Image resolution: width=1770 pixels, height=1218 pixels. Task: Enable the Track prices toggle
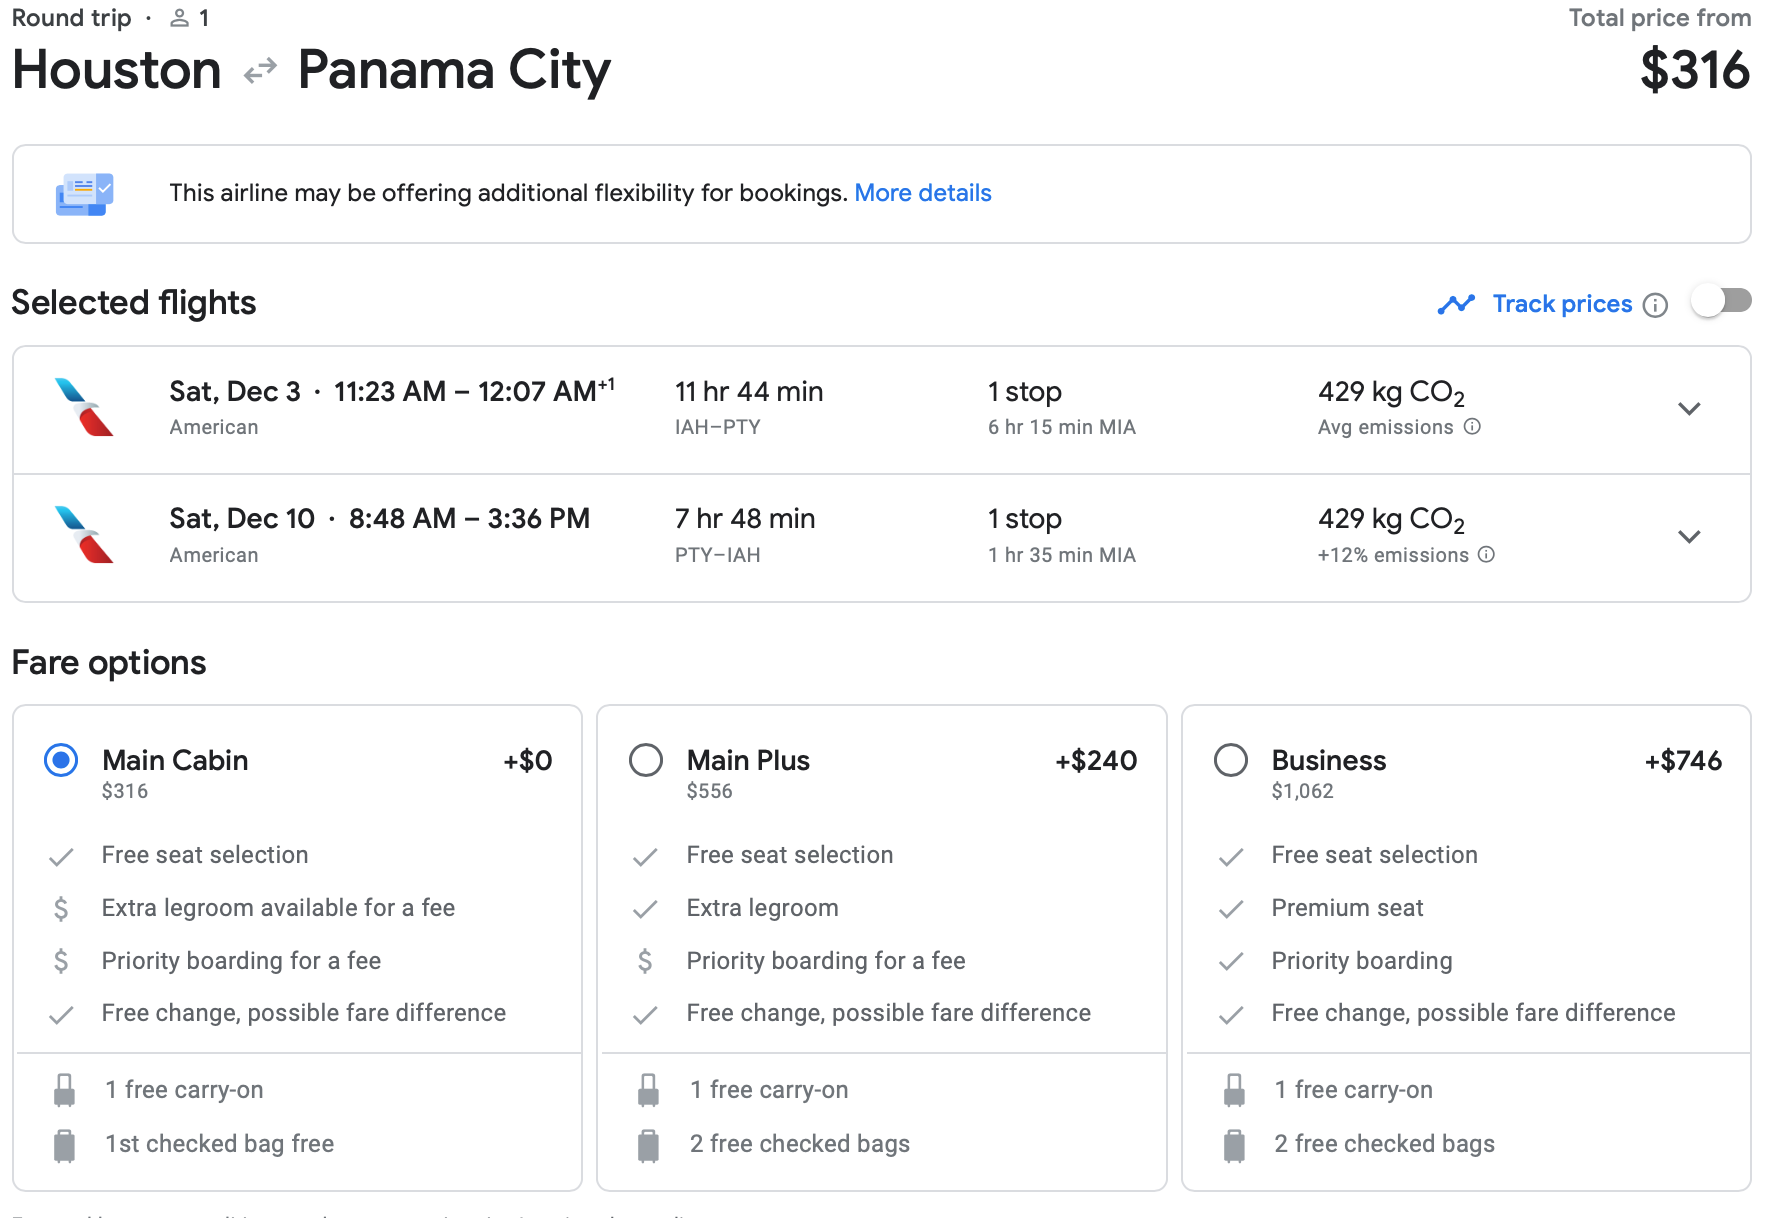pyautogui.click(x=1720, y=301)
